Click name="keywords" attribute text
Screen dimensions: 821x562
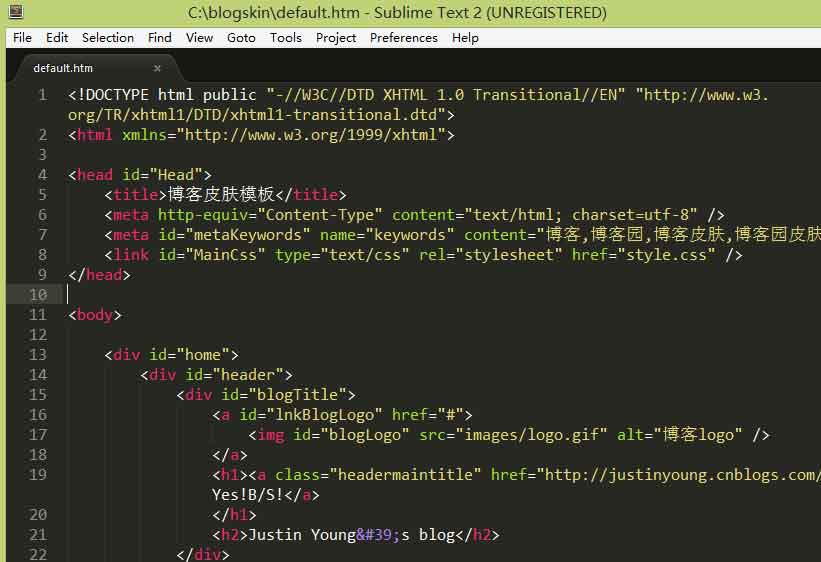click(x=387, y=235)
